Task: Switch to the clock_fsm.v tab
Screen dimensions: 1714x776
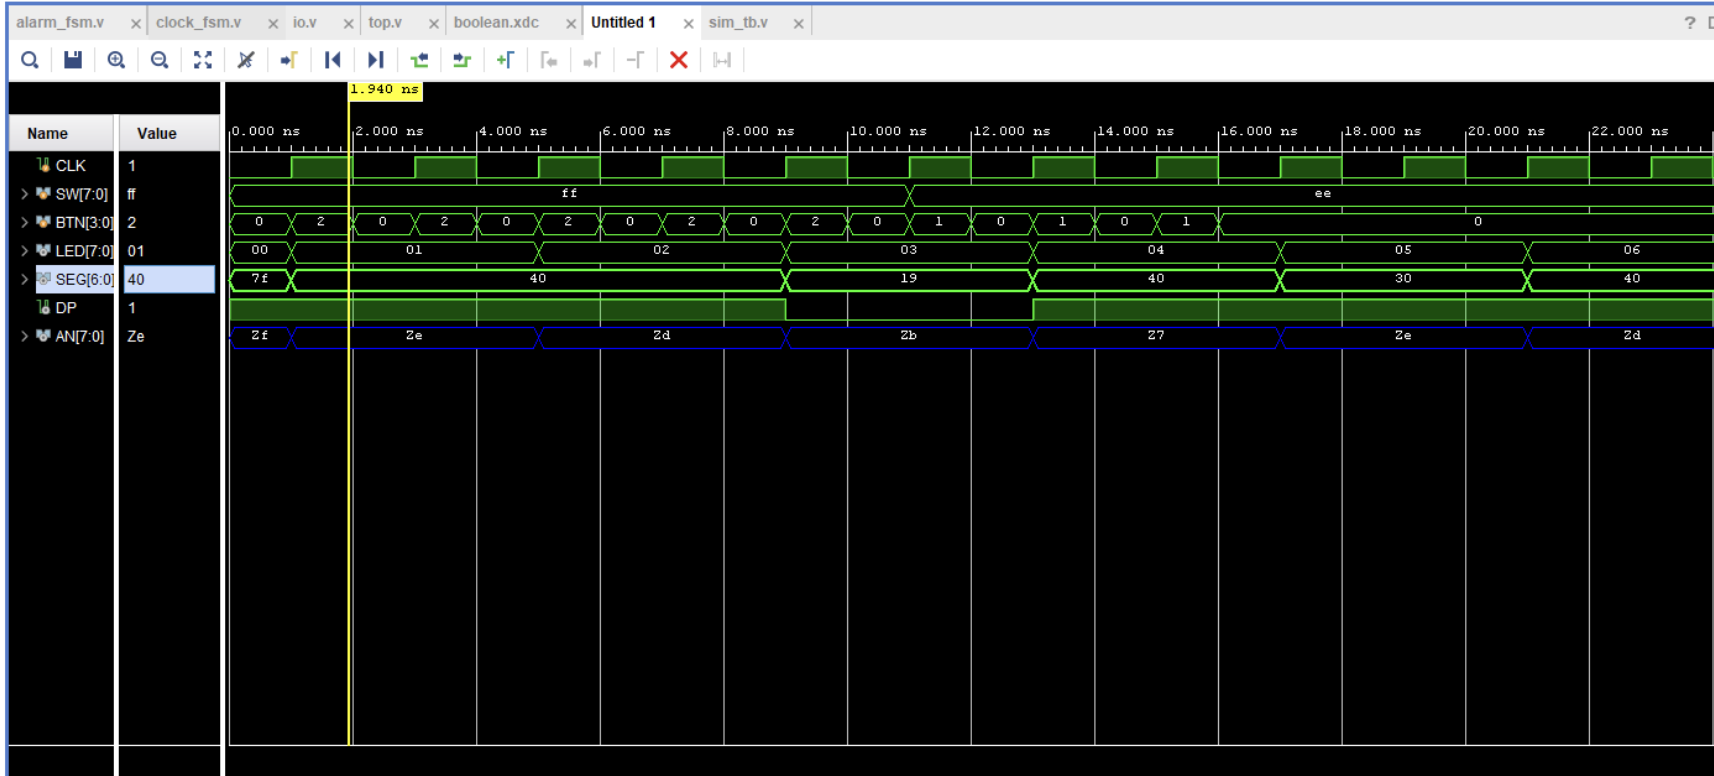Action: (198, 22)
